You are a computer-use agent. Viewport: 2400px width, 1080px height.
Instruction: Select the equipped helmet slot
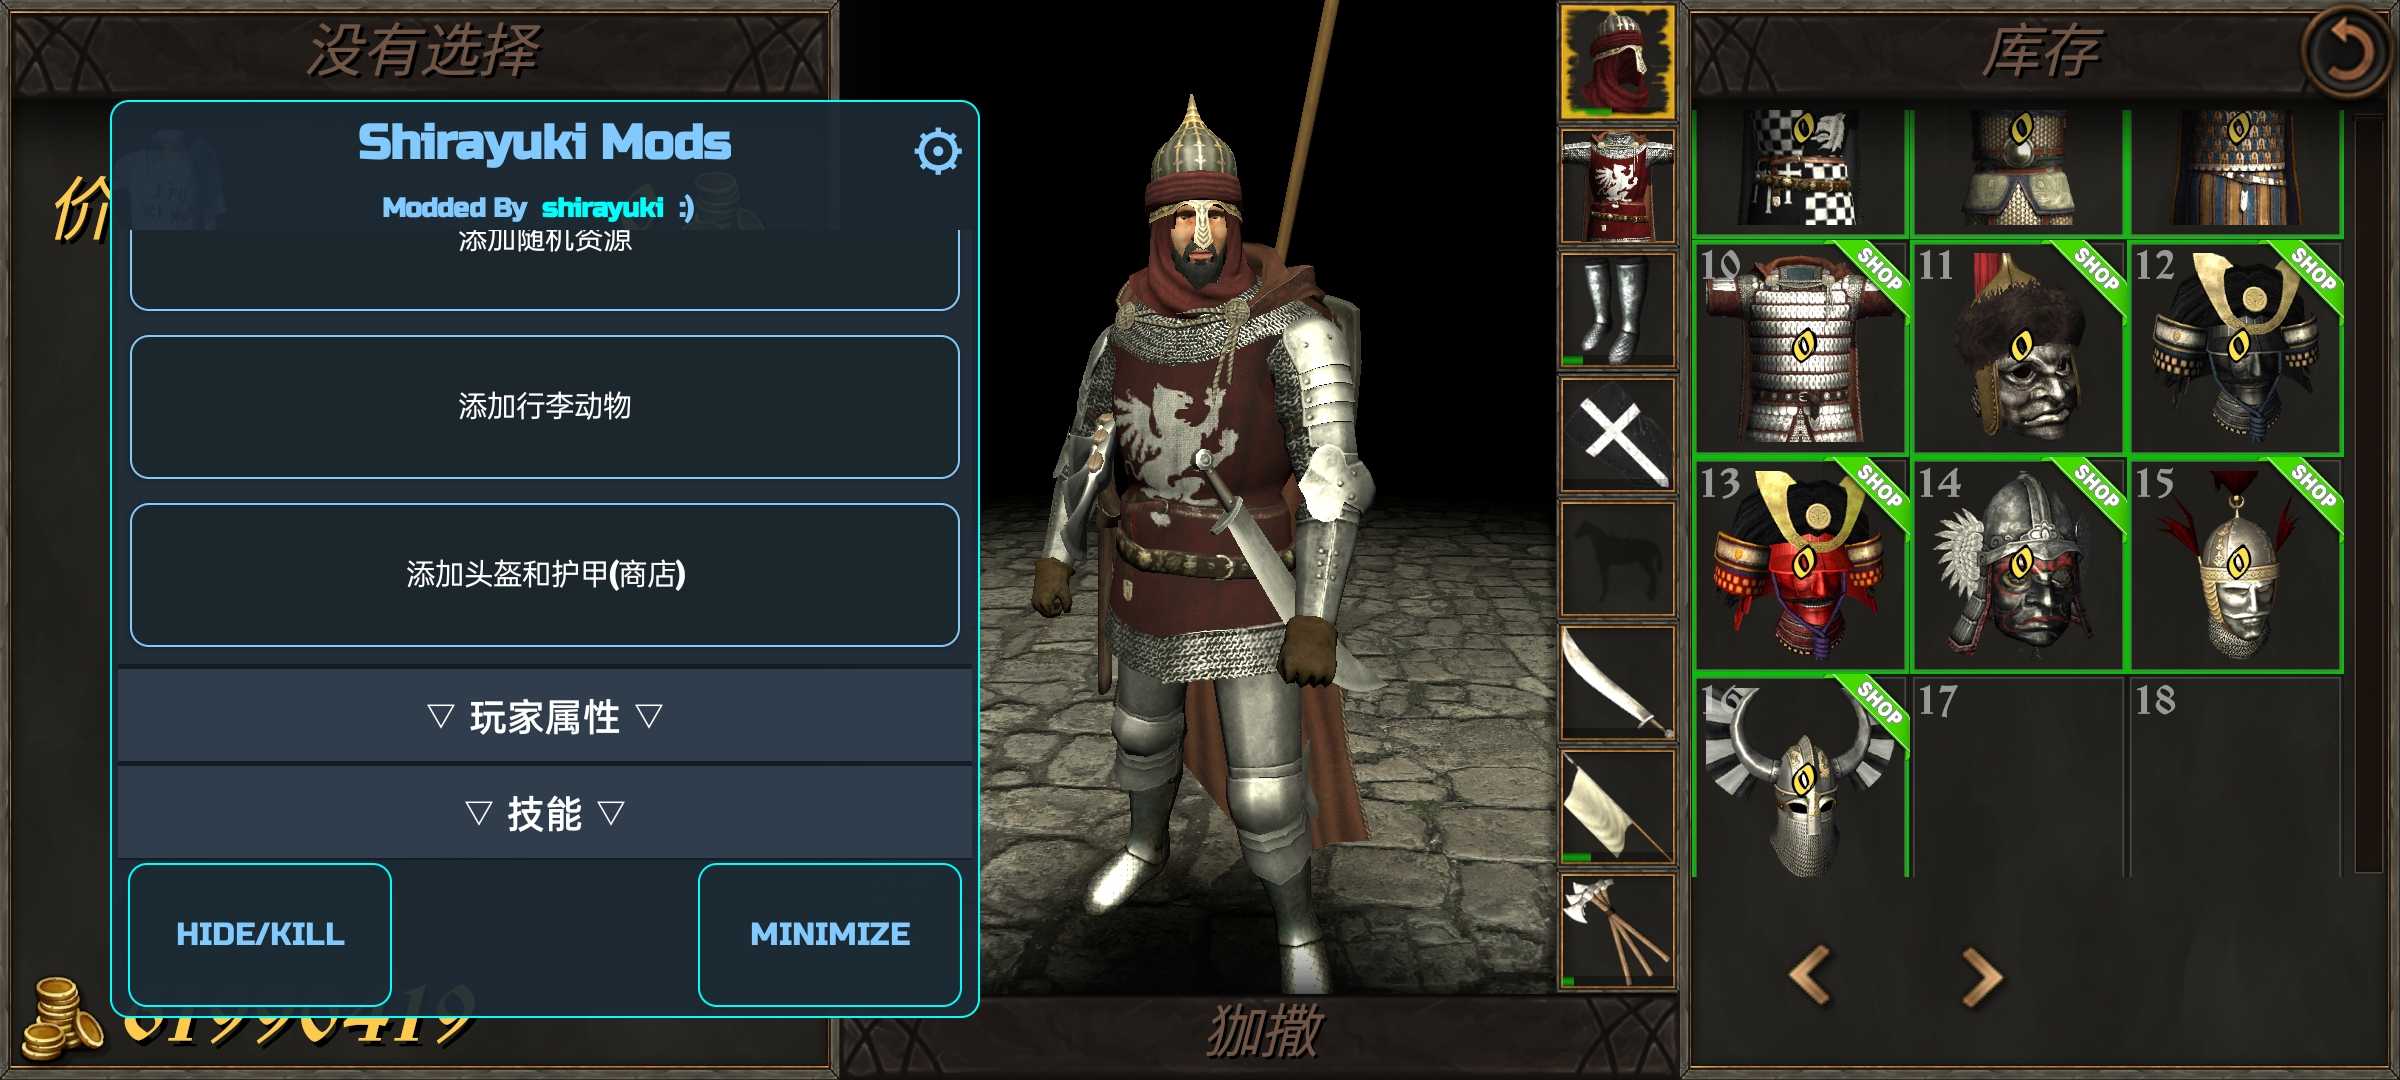[1617, 61]
